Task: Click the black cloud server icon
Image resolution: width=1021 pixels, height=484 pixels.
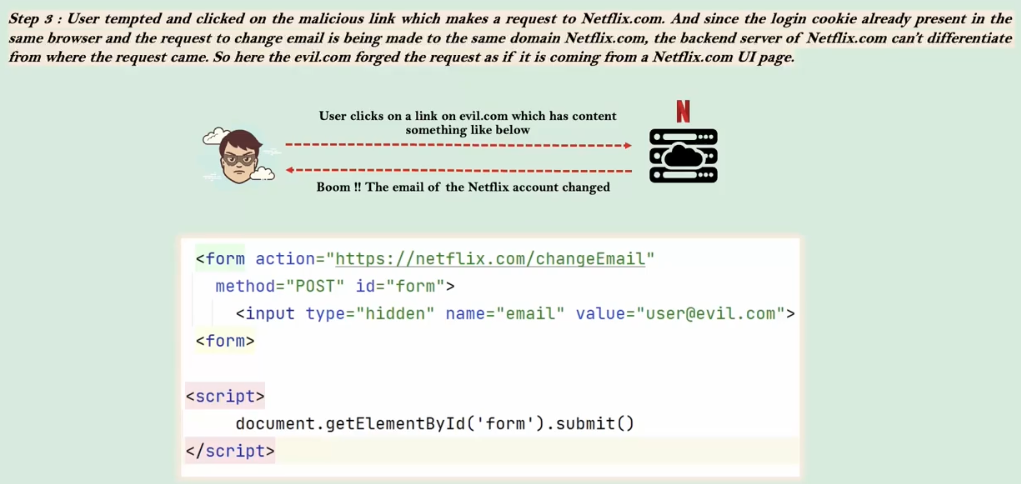Action: coord(683,156)
